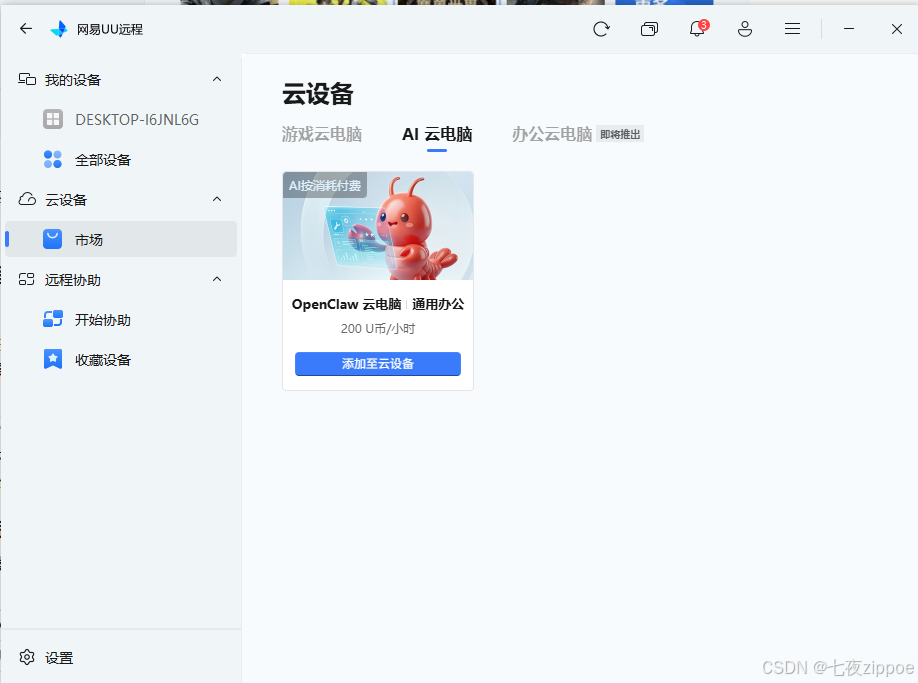Click the AI按消耗付费 label on card
Image resolution: width=918 pixels, height=683 pixels.
click(x=325, y=186)
